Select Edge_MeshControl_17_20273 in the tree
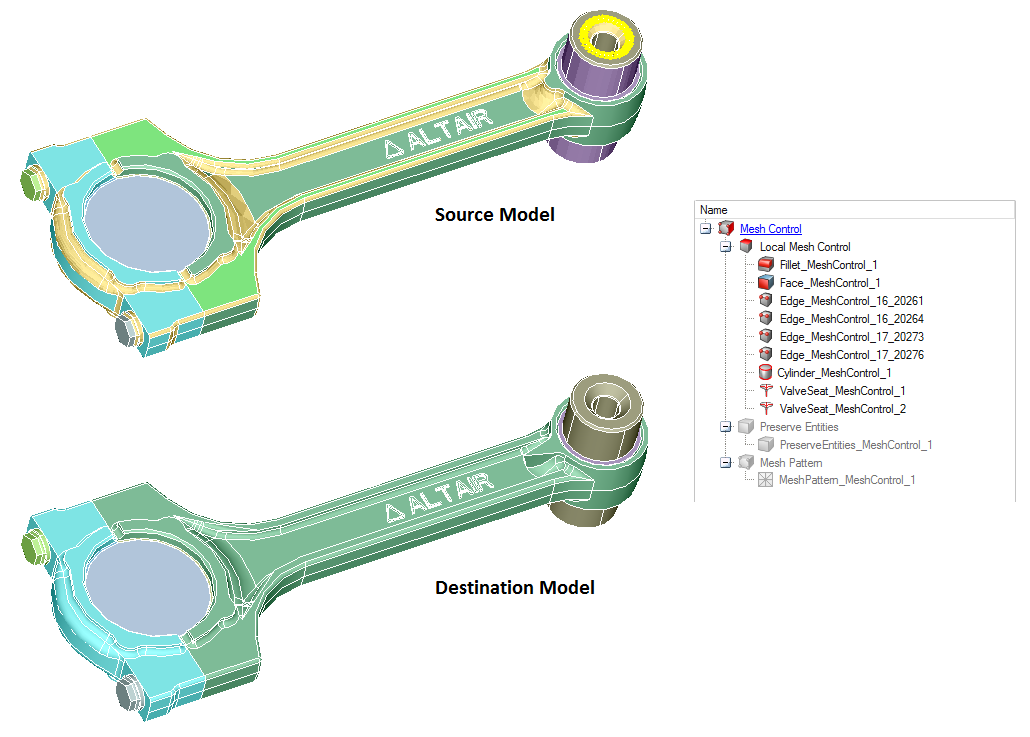The image size is (1030, 737). click(x=837, y=337)
